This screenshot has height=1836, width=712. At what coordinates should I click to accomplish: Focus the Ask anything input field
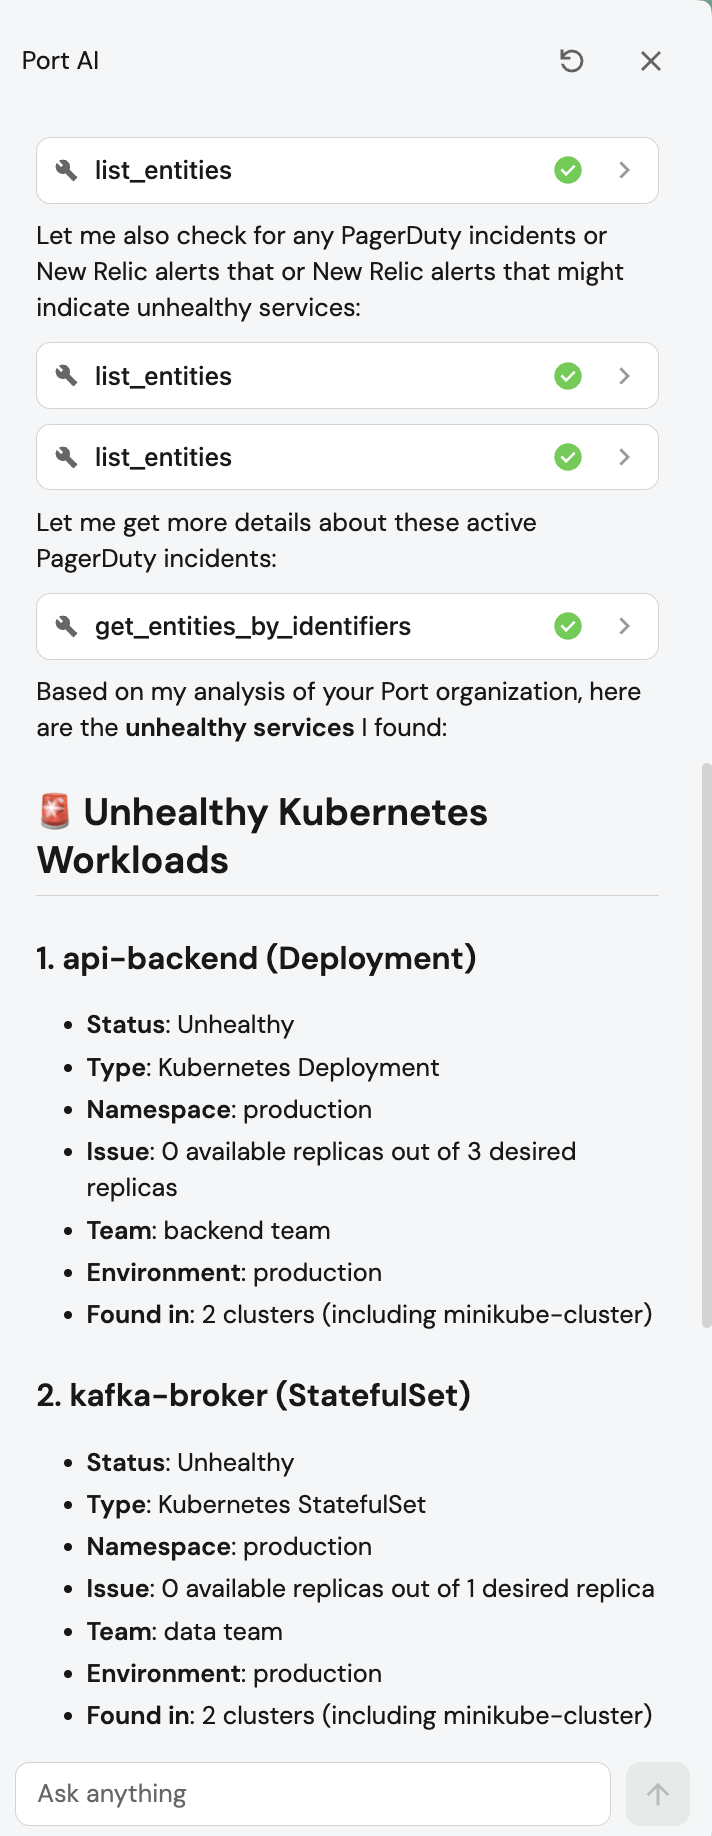[x=312, y=1793]
